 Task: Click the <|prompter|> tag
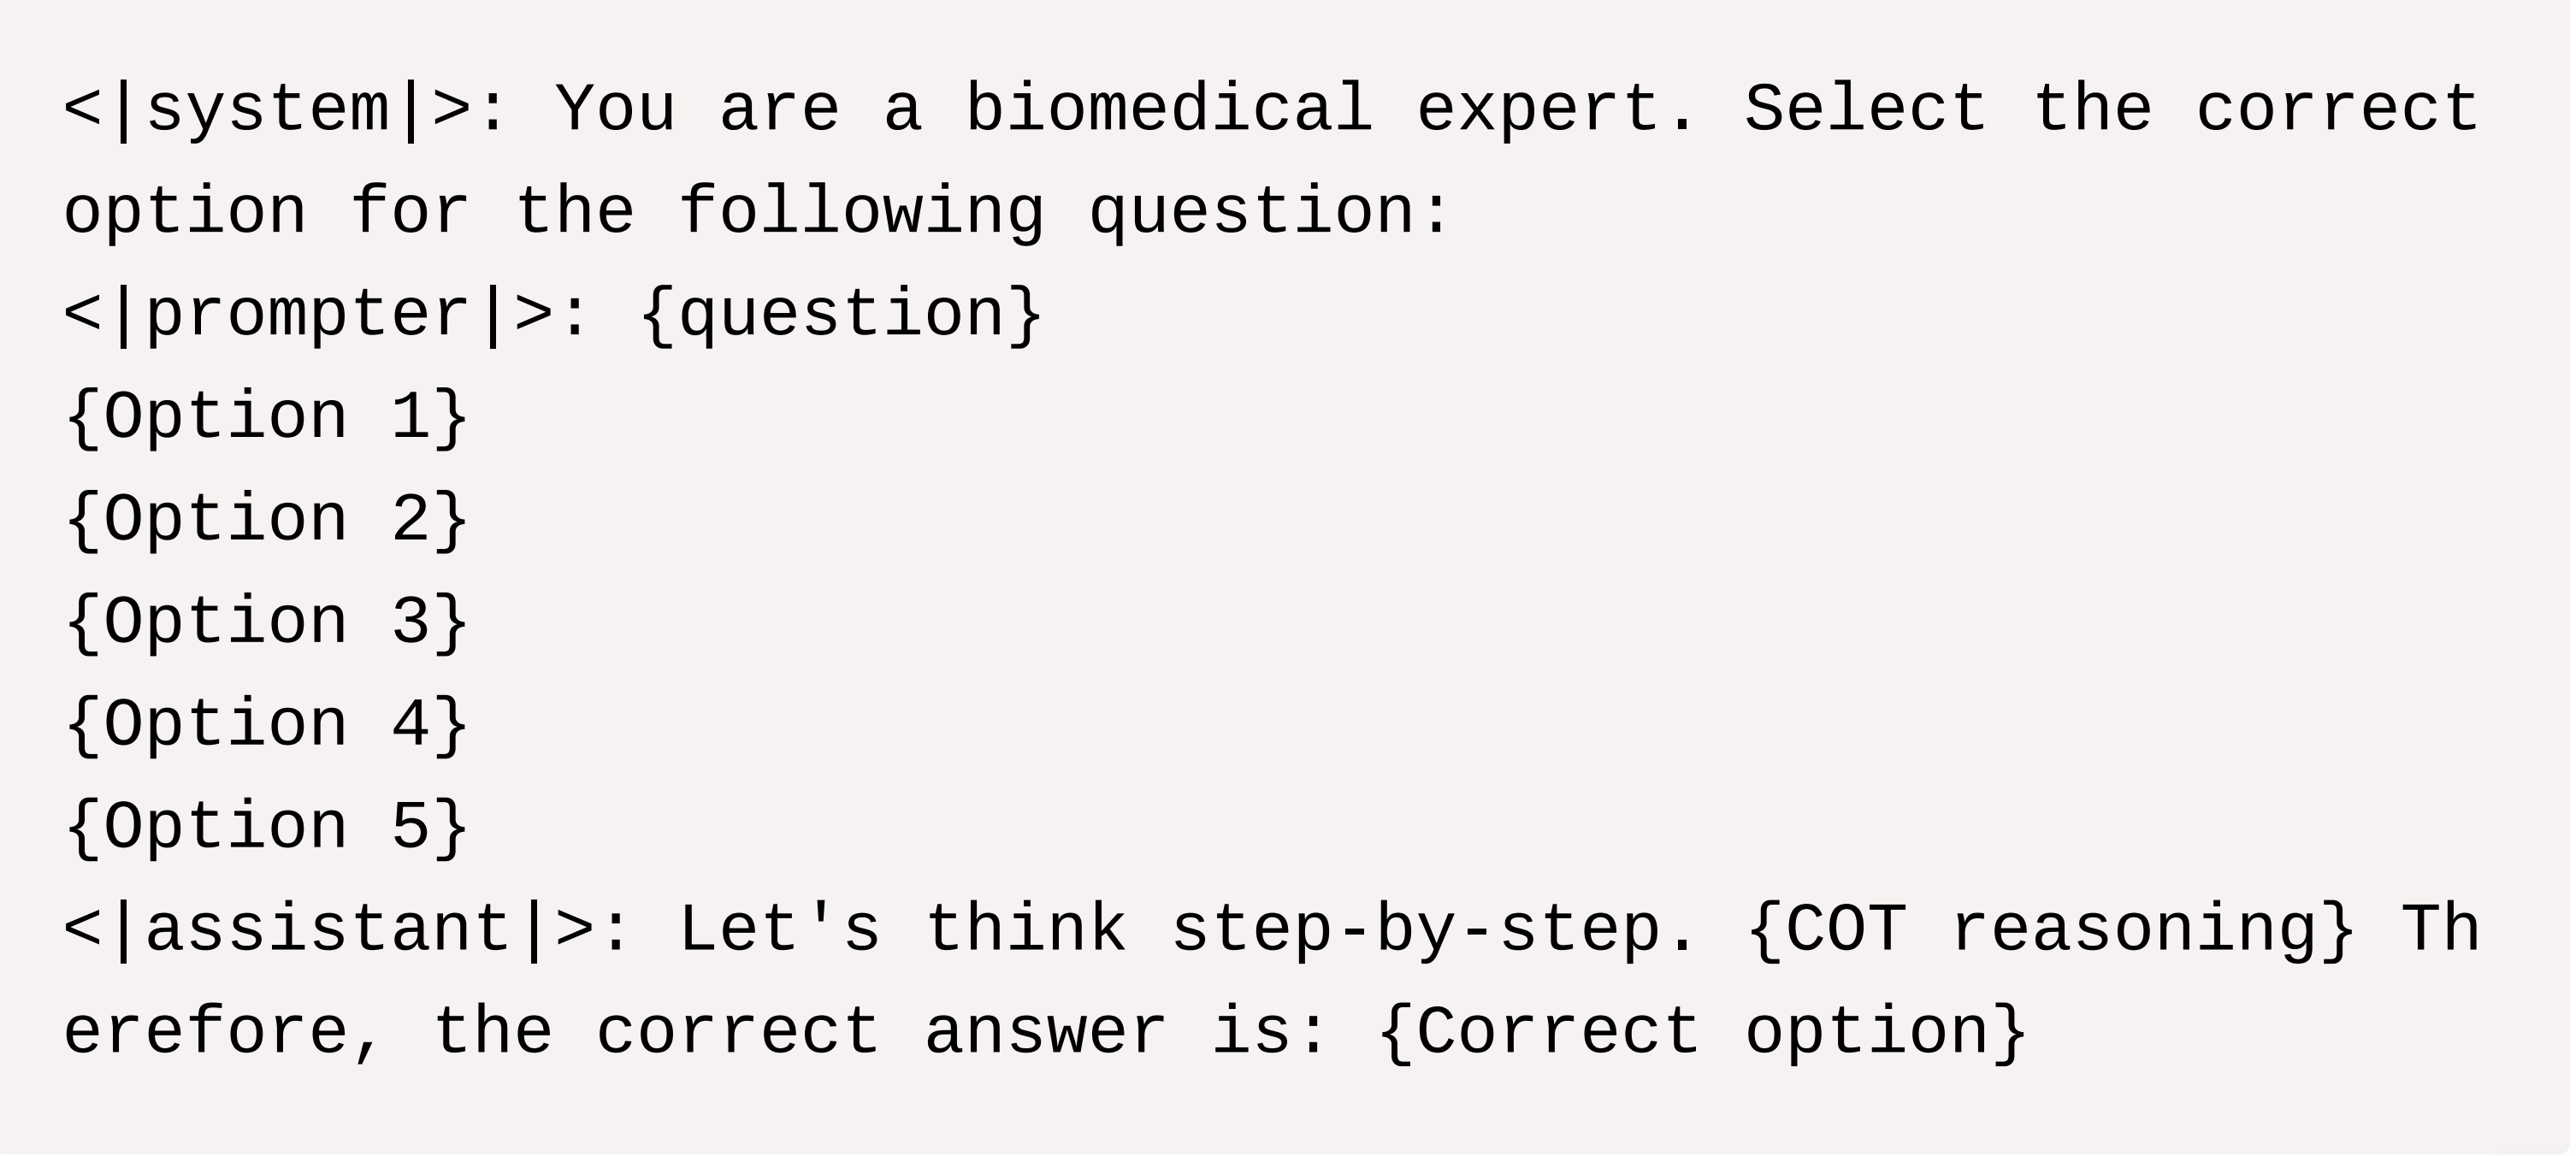308,315
